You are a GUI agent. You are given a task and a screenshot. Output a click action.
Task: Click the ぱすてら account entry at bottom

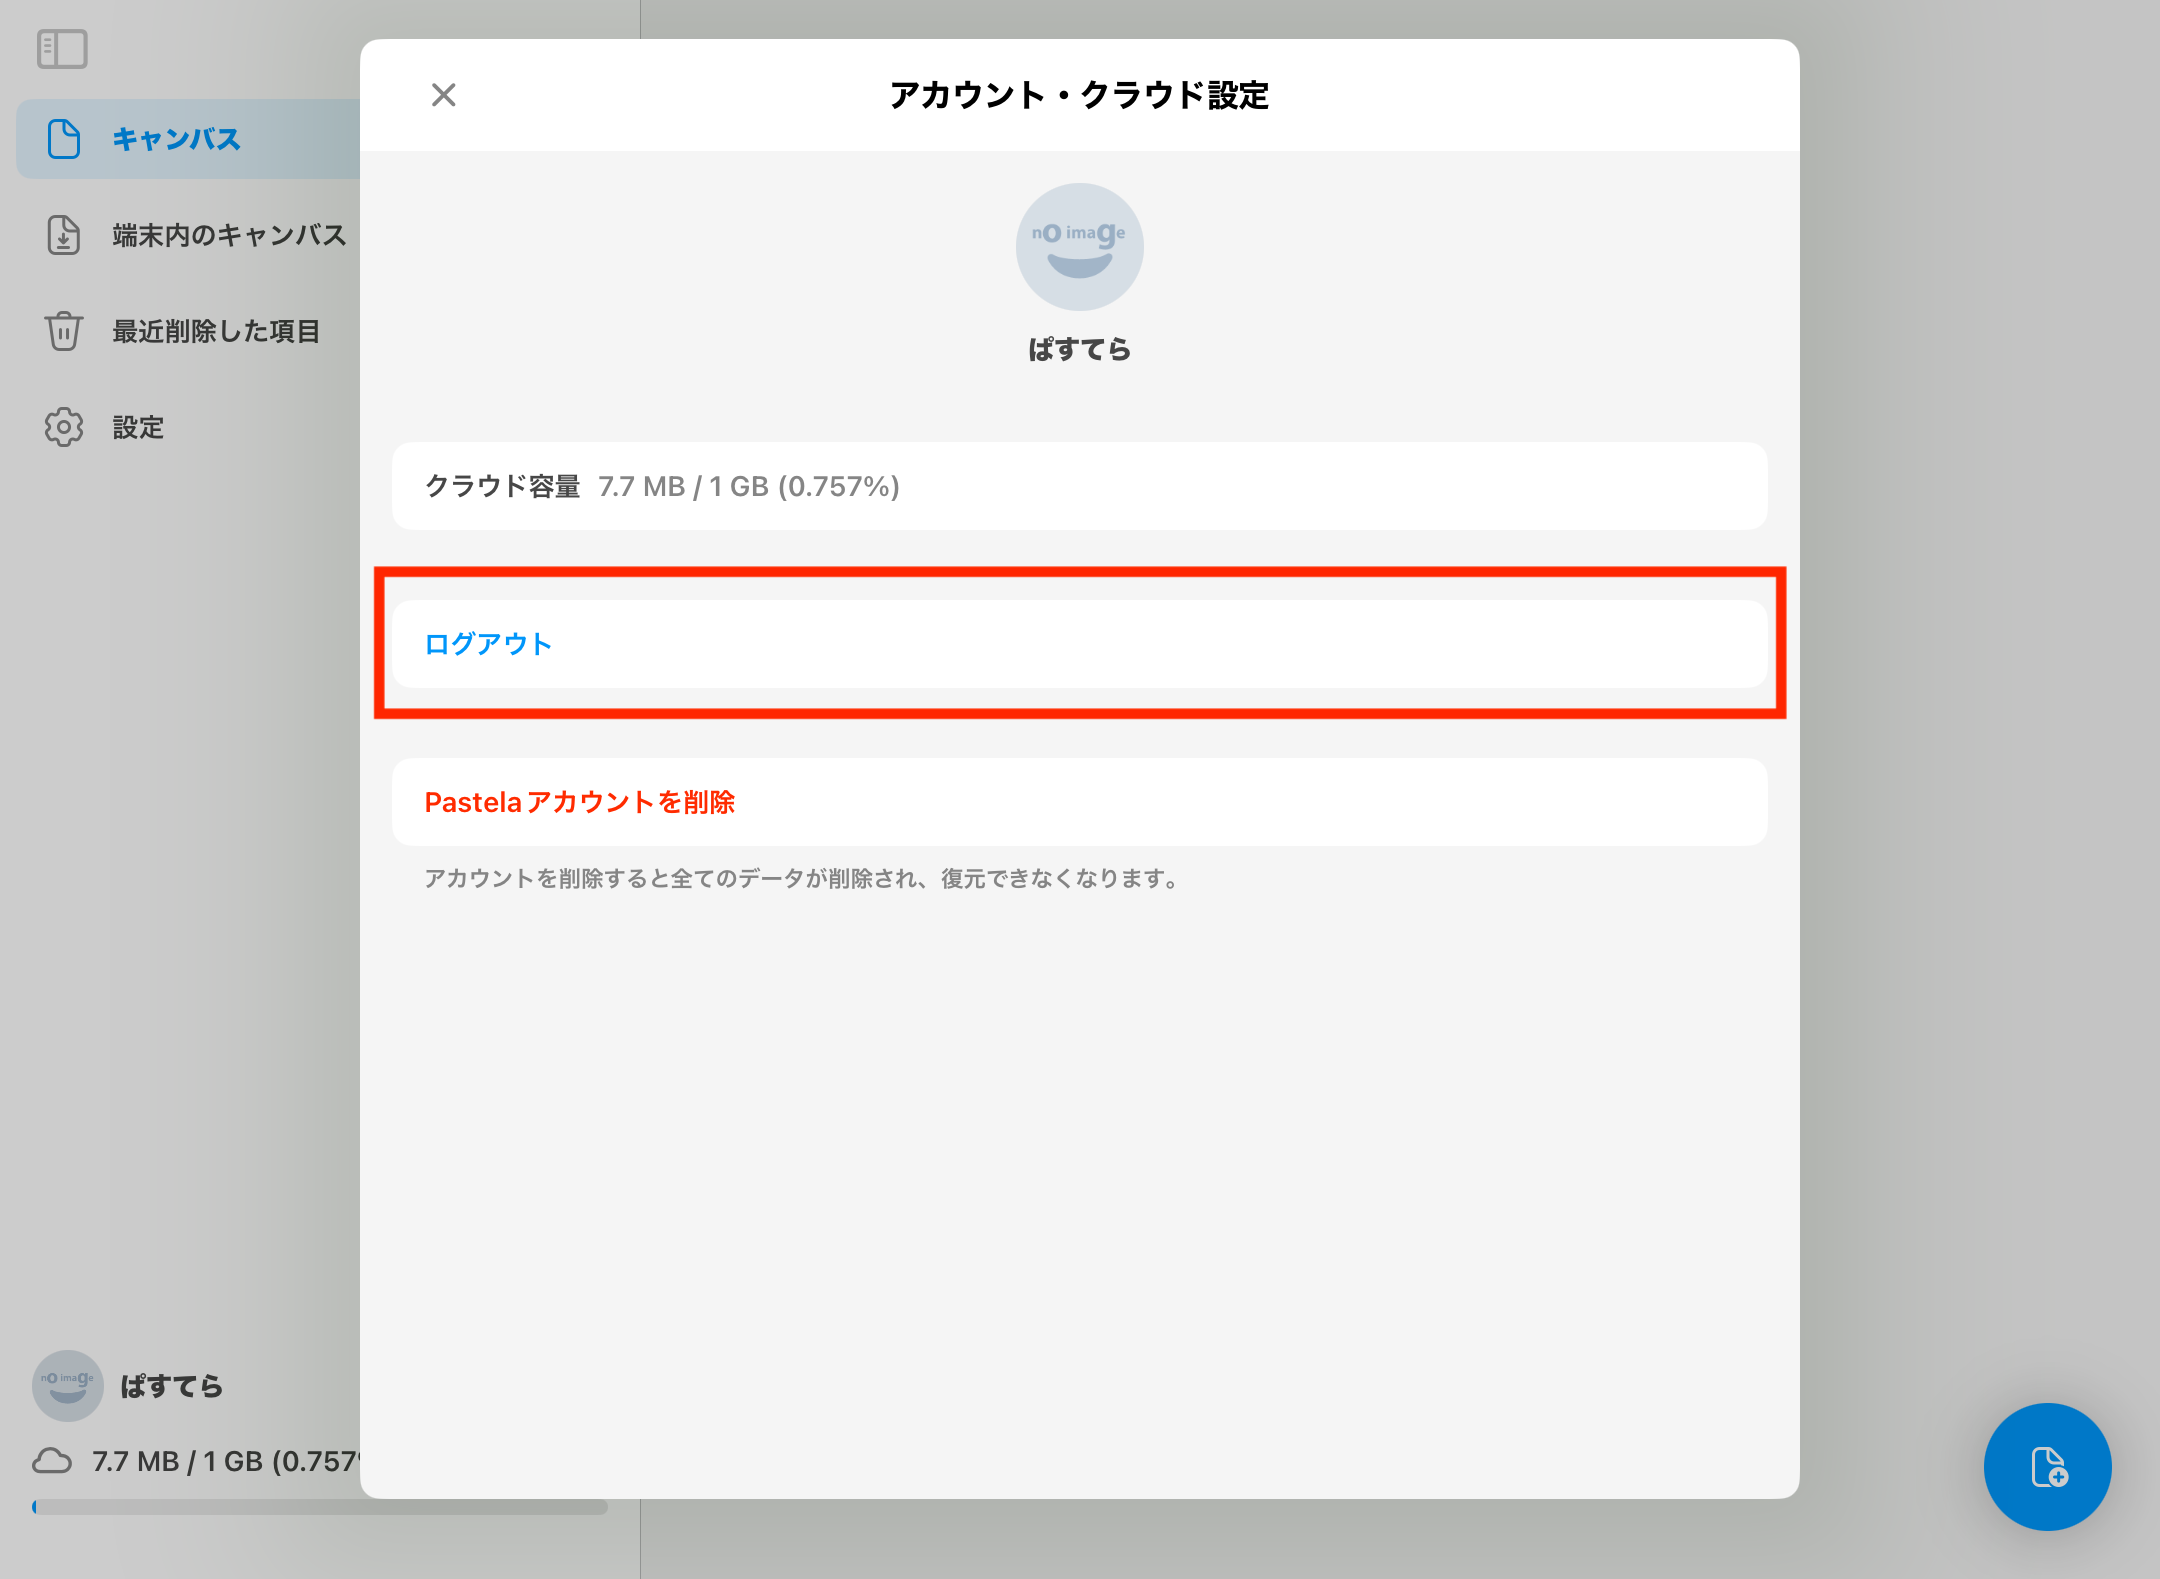(x=170, y=1386)
